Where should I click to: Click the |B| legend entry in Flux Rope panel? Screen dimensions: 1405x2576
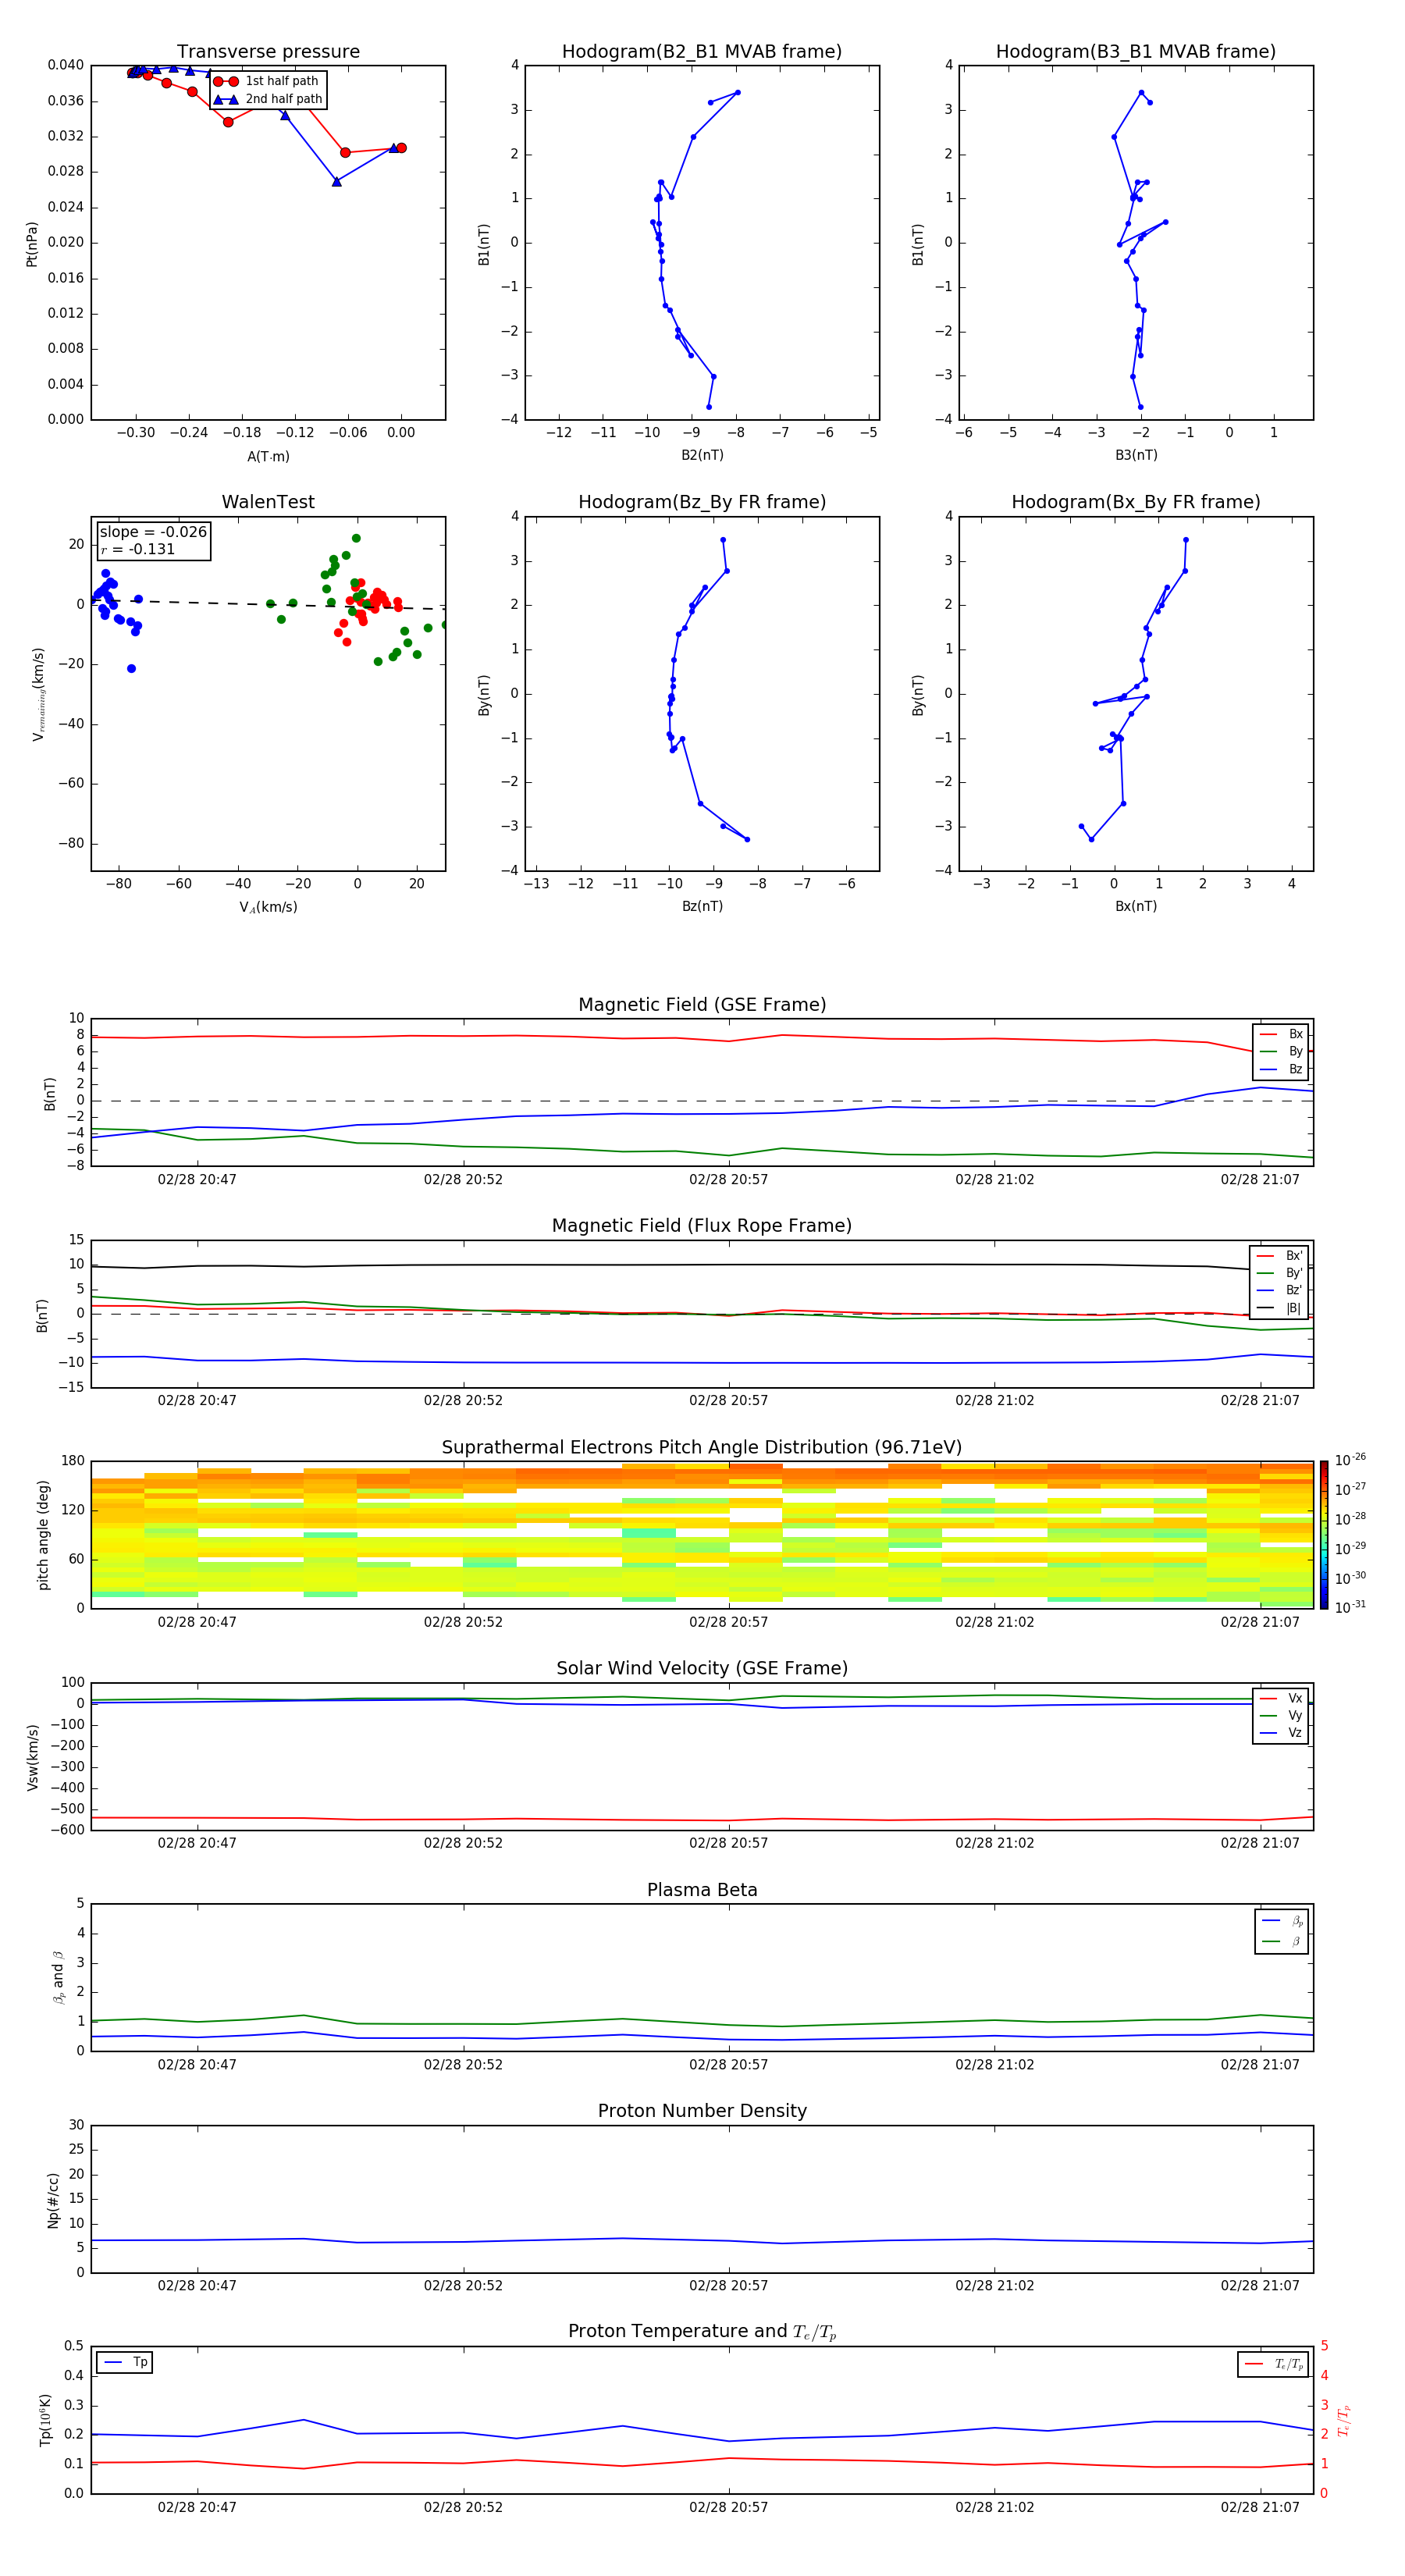coord(1280,1308)
